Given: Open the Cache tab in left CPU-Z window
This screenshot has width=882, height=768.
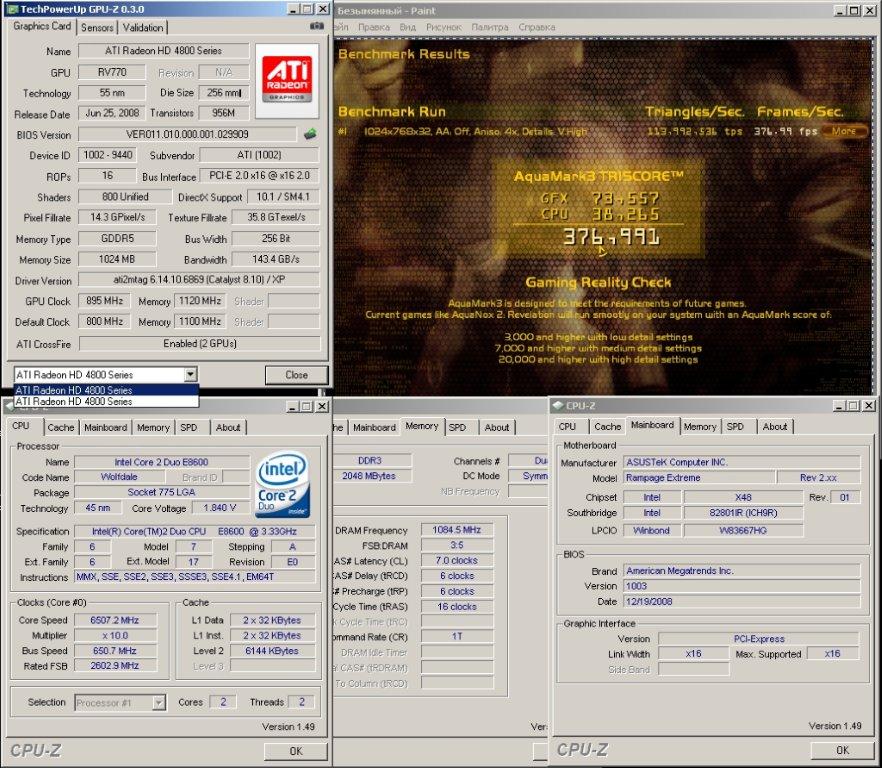Looking at the screenshot, I should pyautogui.click(x=61, y=427).
